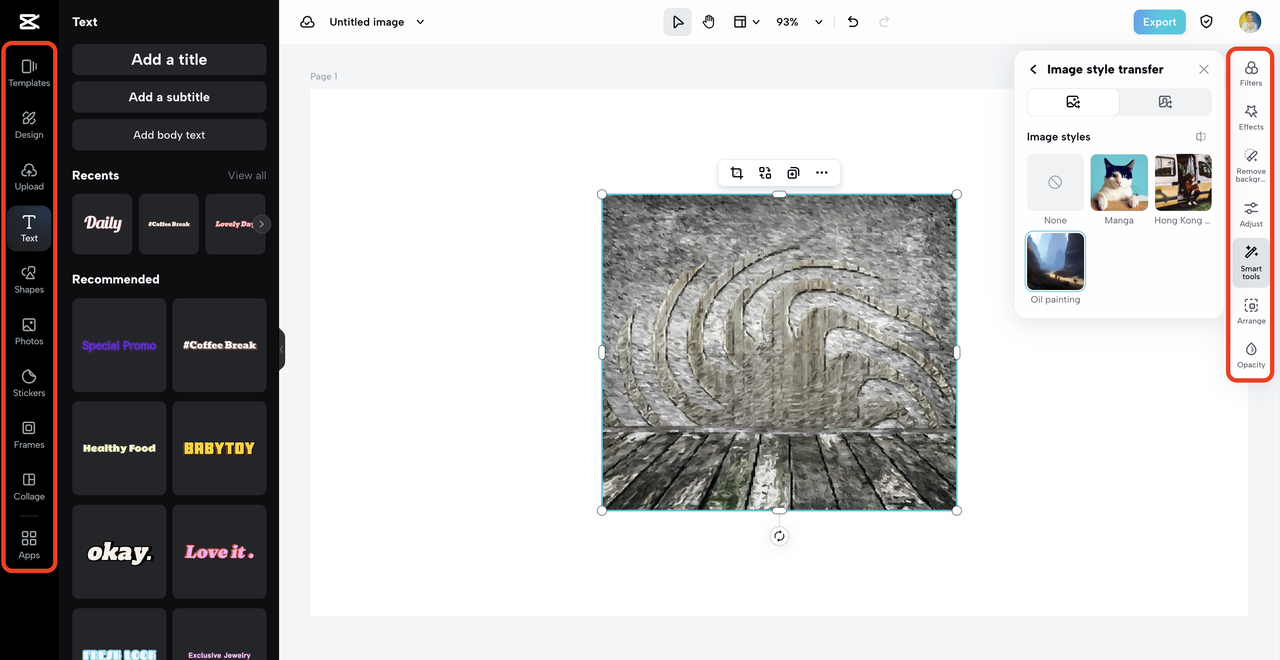Select the pointer selection tool
Image resolution: width=1280 pixels, height=660 pixels.
678,22
